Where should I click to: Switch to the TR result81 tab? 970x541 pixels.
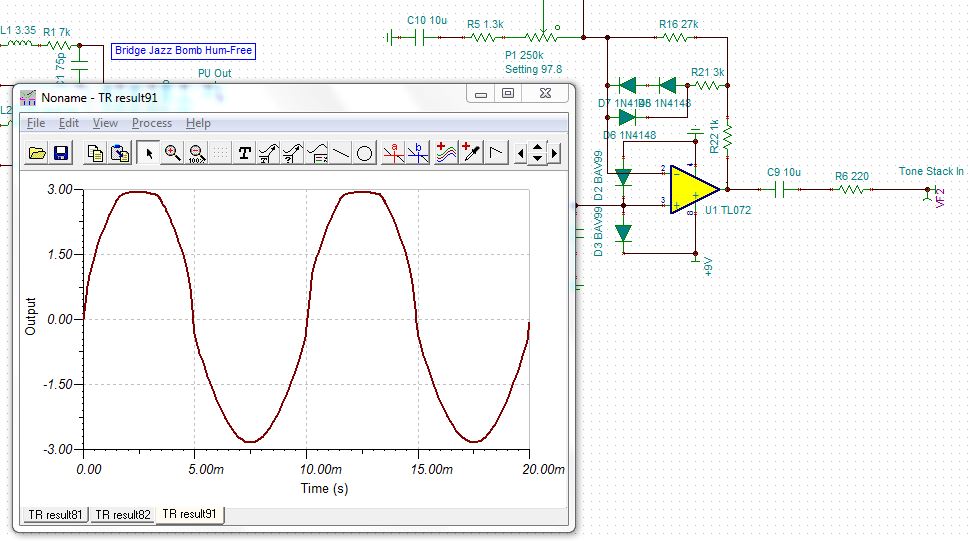point(55,514)
